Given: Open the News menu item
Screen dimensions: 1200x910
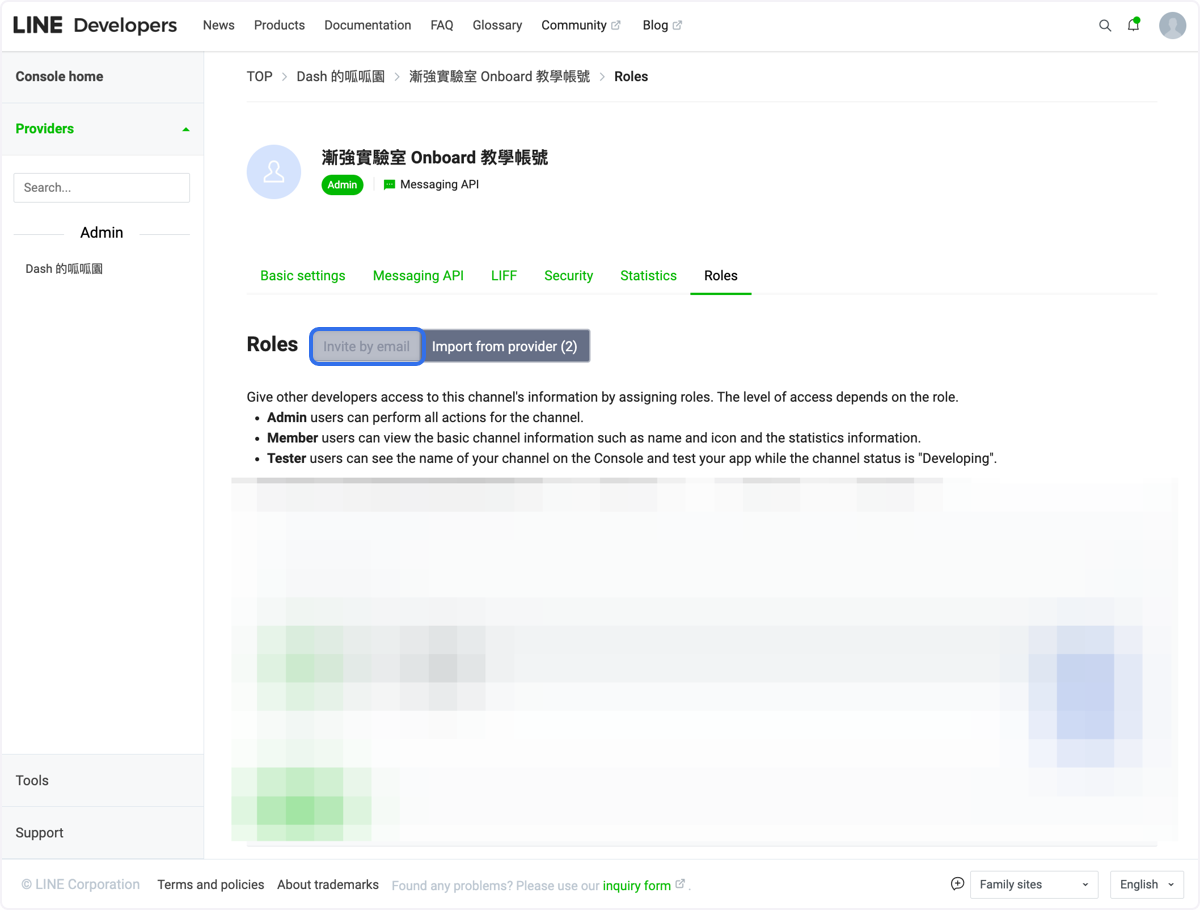Looking at the screenshot, I should (219, 25).
